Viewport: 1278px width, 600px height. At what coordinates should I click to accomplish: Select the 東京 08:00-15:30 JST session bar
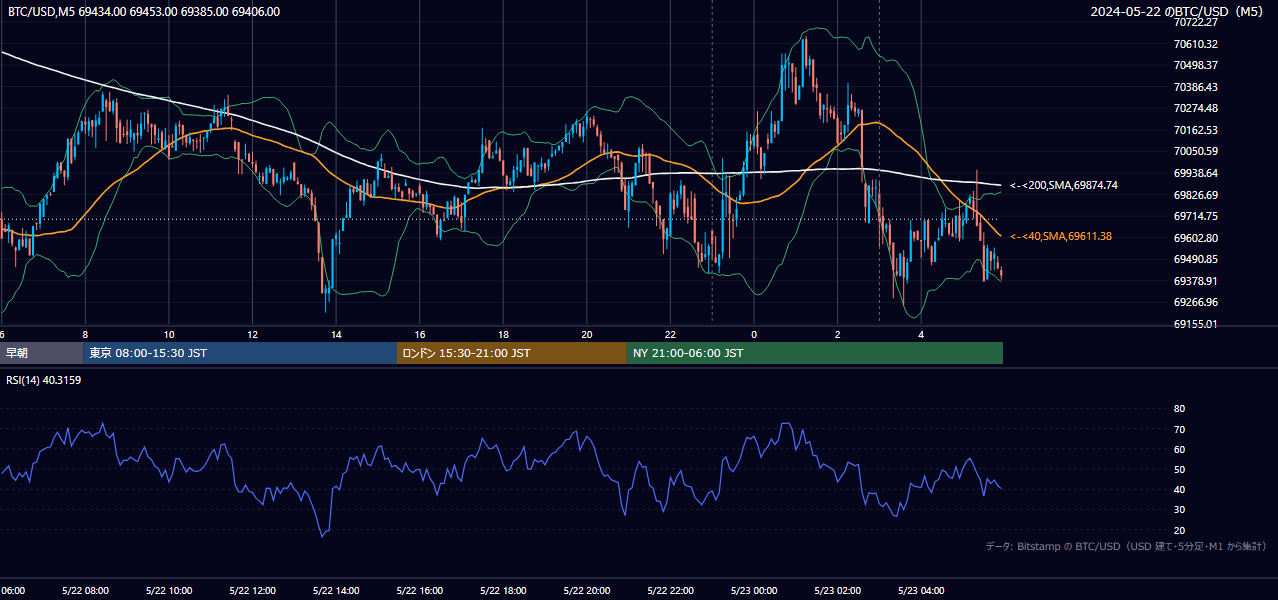click(x=240, y=353)
